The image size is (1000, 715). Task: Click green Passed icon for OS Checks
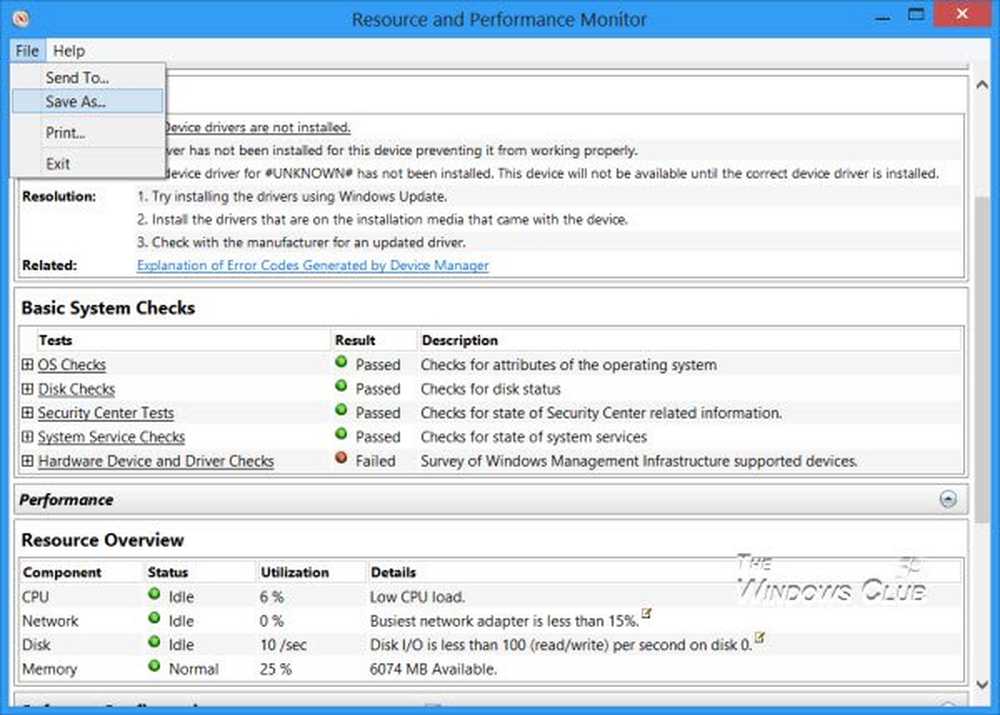pos(341,362)
